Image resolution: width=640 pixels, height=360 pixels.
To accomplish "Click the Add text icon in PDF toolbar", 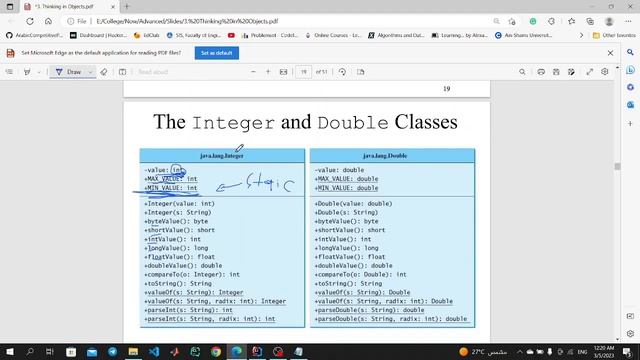I will [122, 72].
